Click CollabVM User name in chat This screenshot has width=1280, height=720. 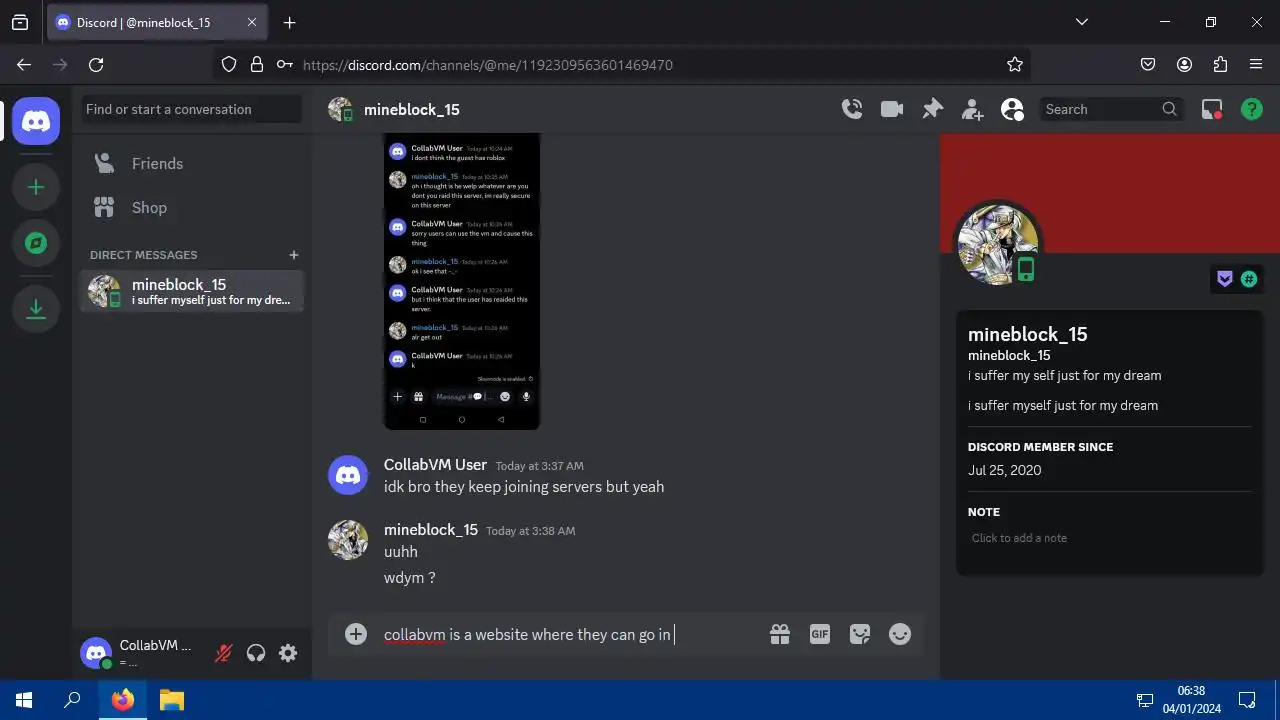[435, 465]
